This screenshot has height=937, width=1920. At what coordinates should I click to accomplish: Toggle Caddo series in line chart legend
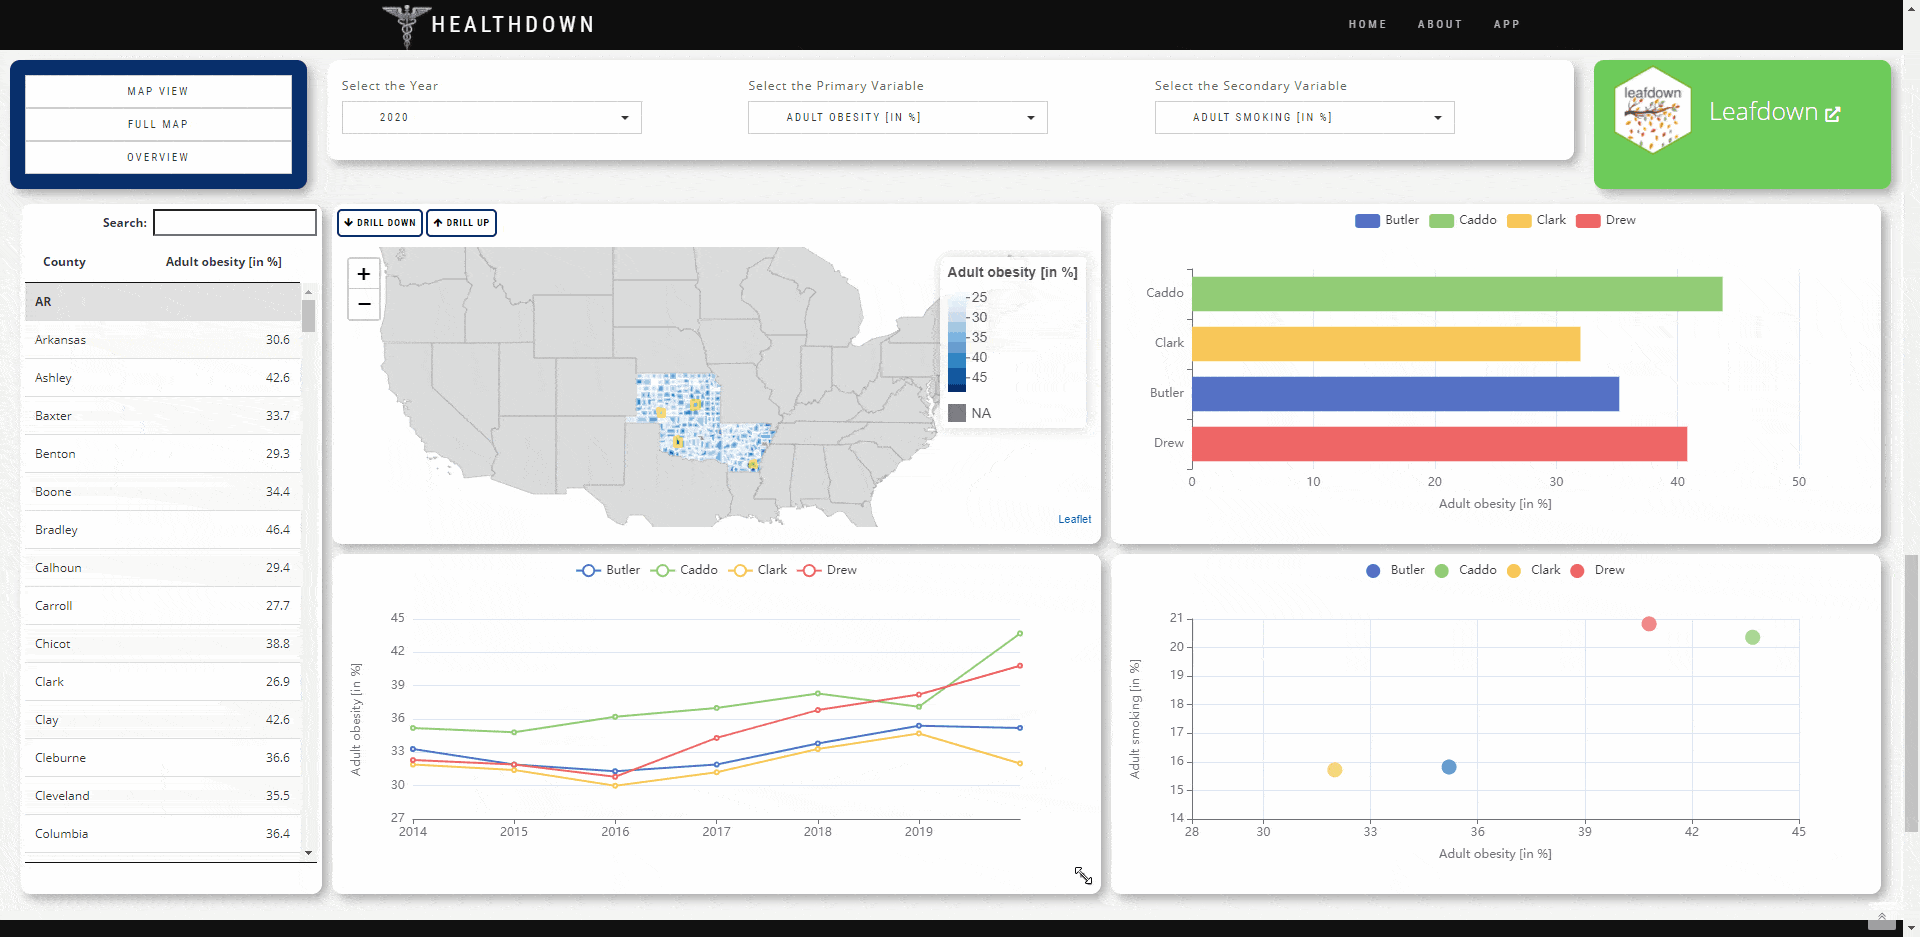[x=684, y=570]
